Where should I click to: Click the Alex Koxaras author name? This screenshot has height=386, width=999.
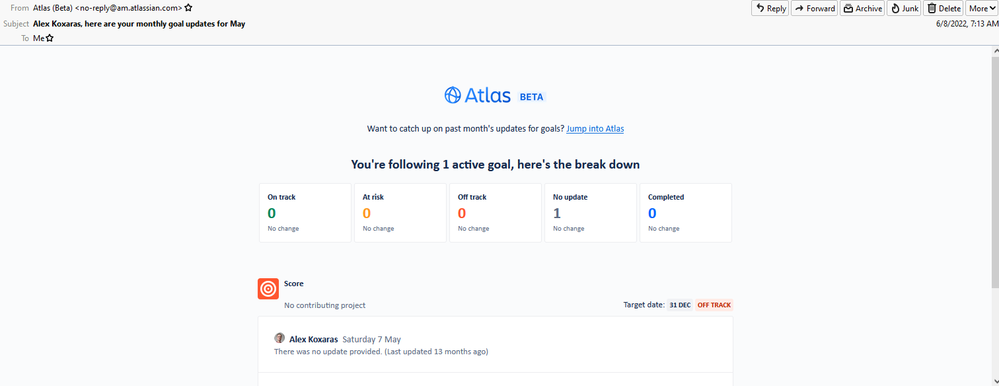[313, 339]
